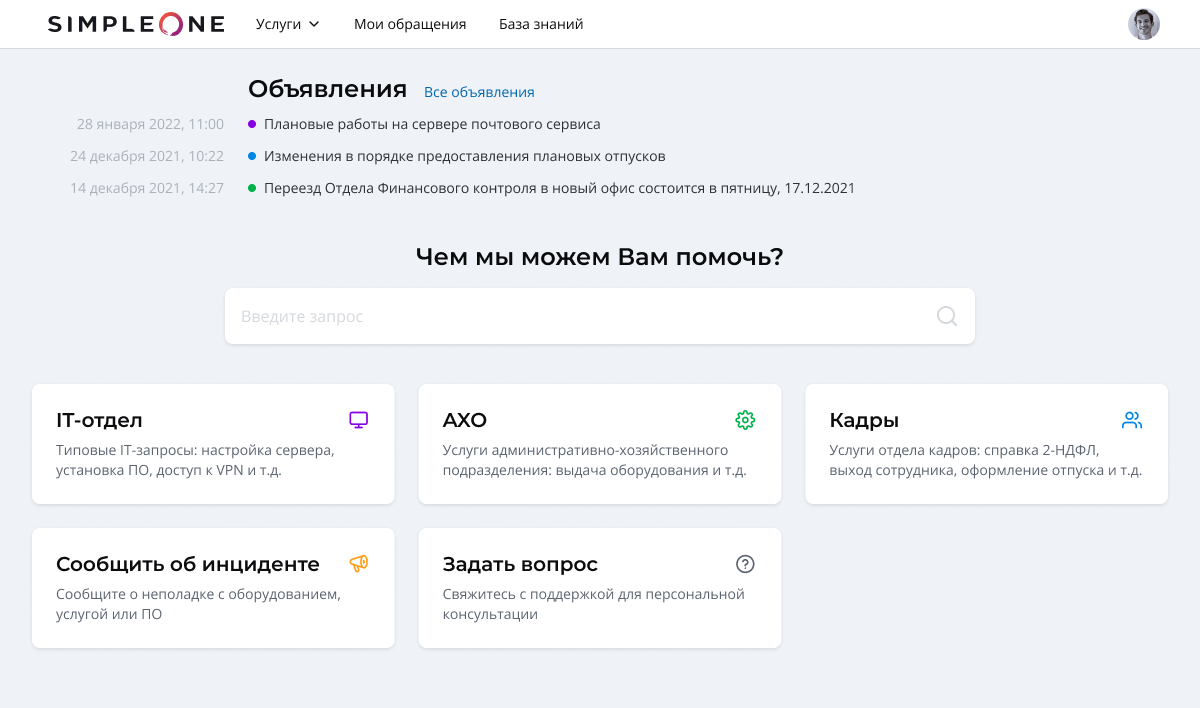The image size is (1200, 708).
Task: Click the blue people icon in Кадры
Action: (1131, 420)
